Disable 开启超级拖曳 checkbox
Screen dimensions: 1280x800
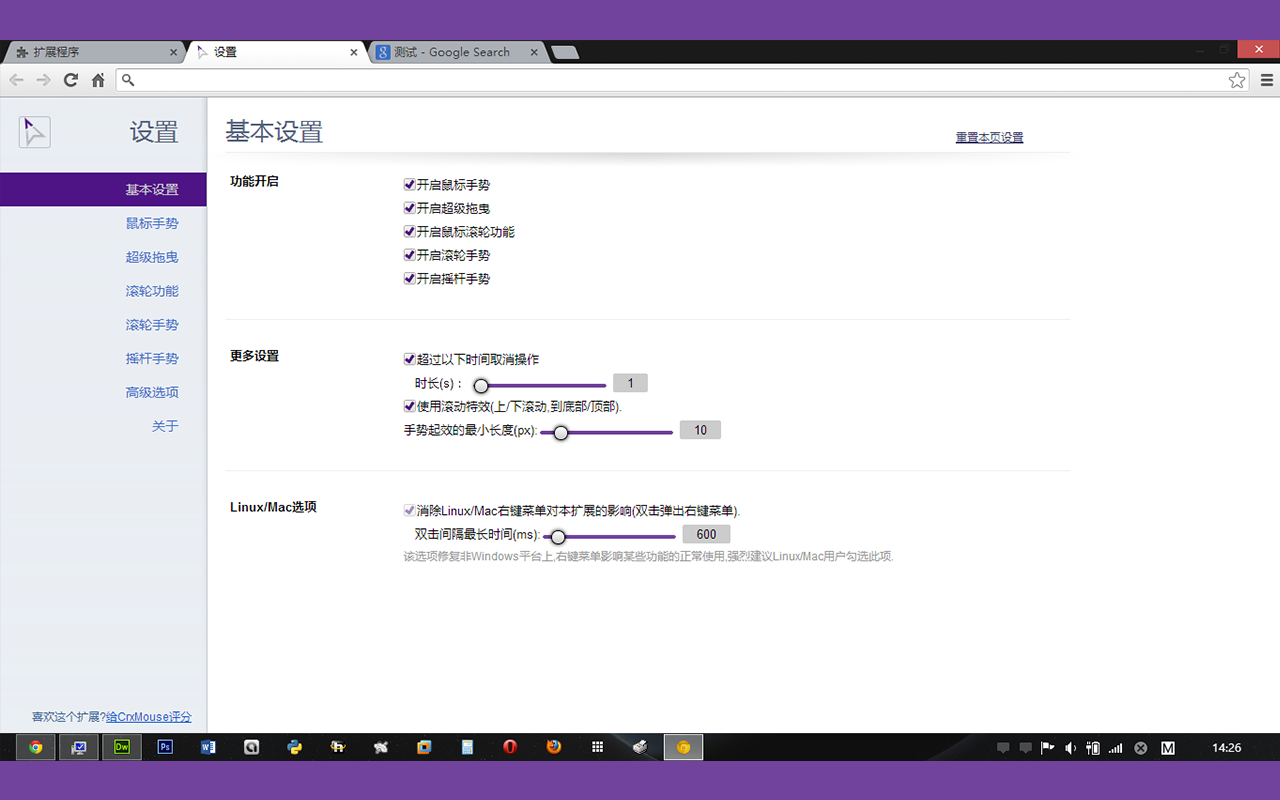(x=409, y=208)
